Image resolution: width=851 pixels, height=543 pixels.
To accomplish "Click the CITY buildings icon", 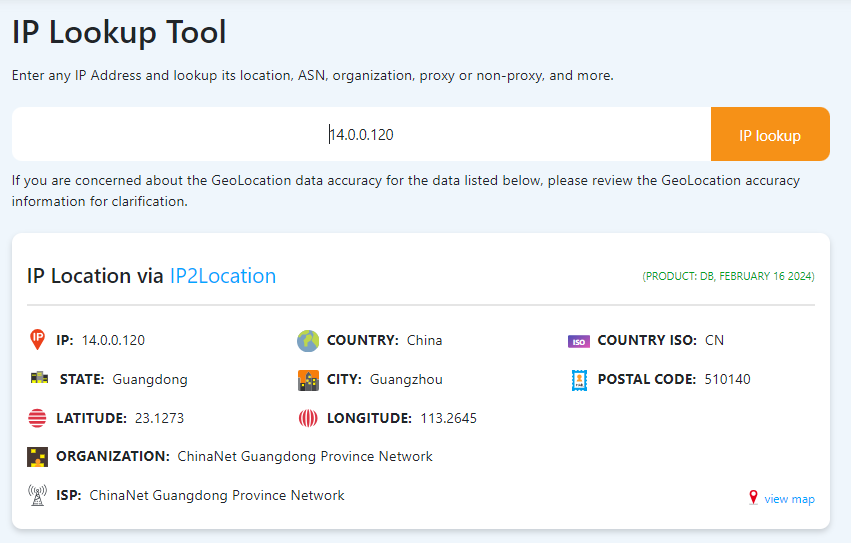I will (x=308, y=380).
